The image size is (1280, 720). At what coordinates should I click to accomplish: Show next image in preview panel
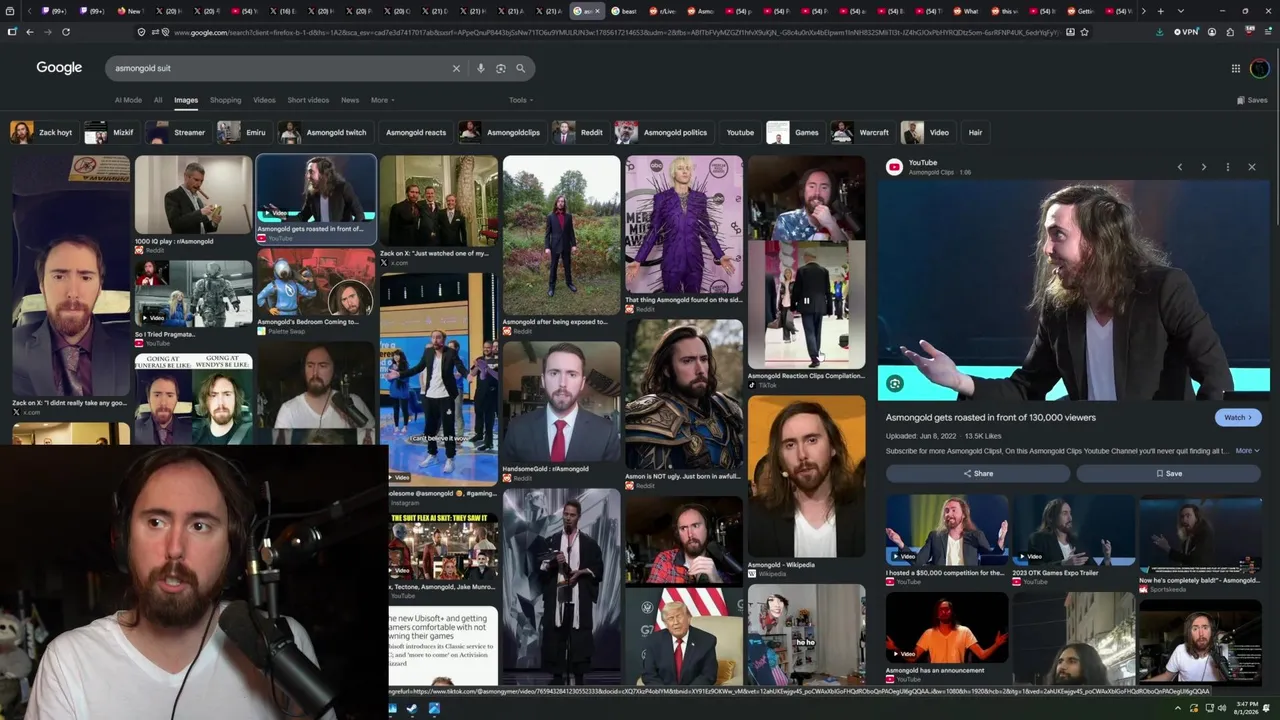pyautogui.click(x=1204, y=167)
